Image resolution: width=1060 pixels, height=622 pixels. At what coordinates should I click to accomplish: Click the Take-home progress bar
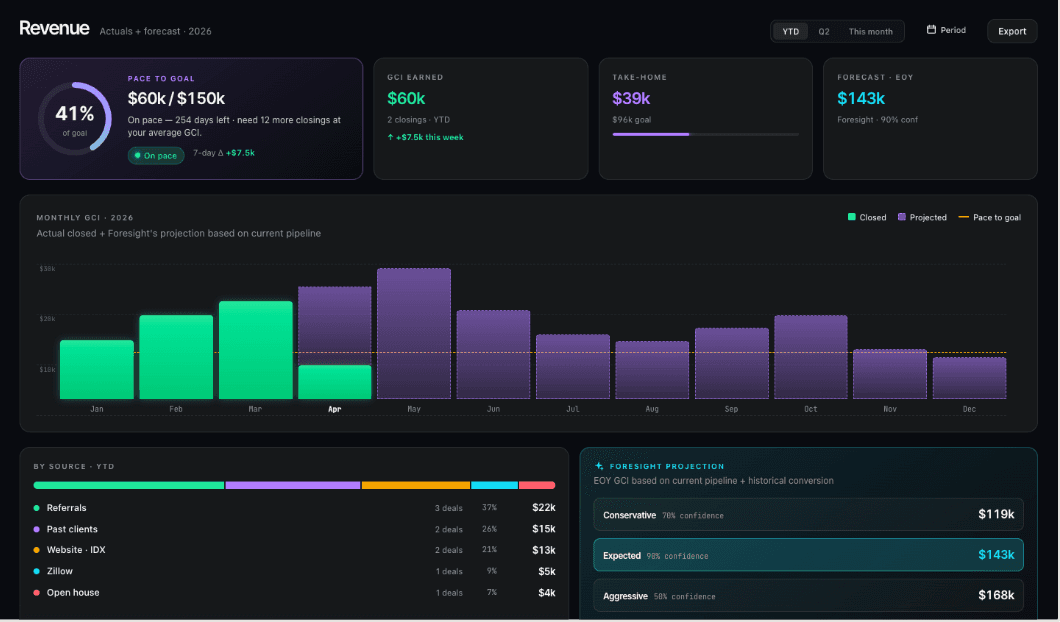click(x=705, y=135)
